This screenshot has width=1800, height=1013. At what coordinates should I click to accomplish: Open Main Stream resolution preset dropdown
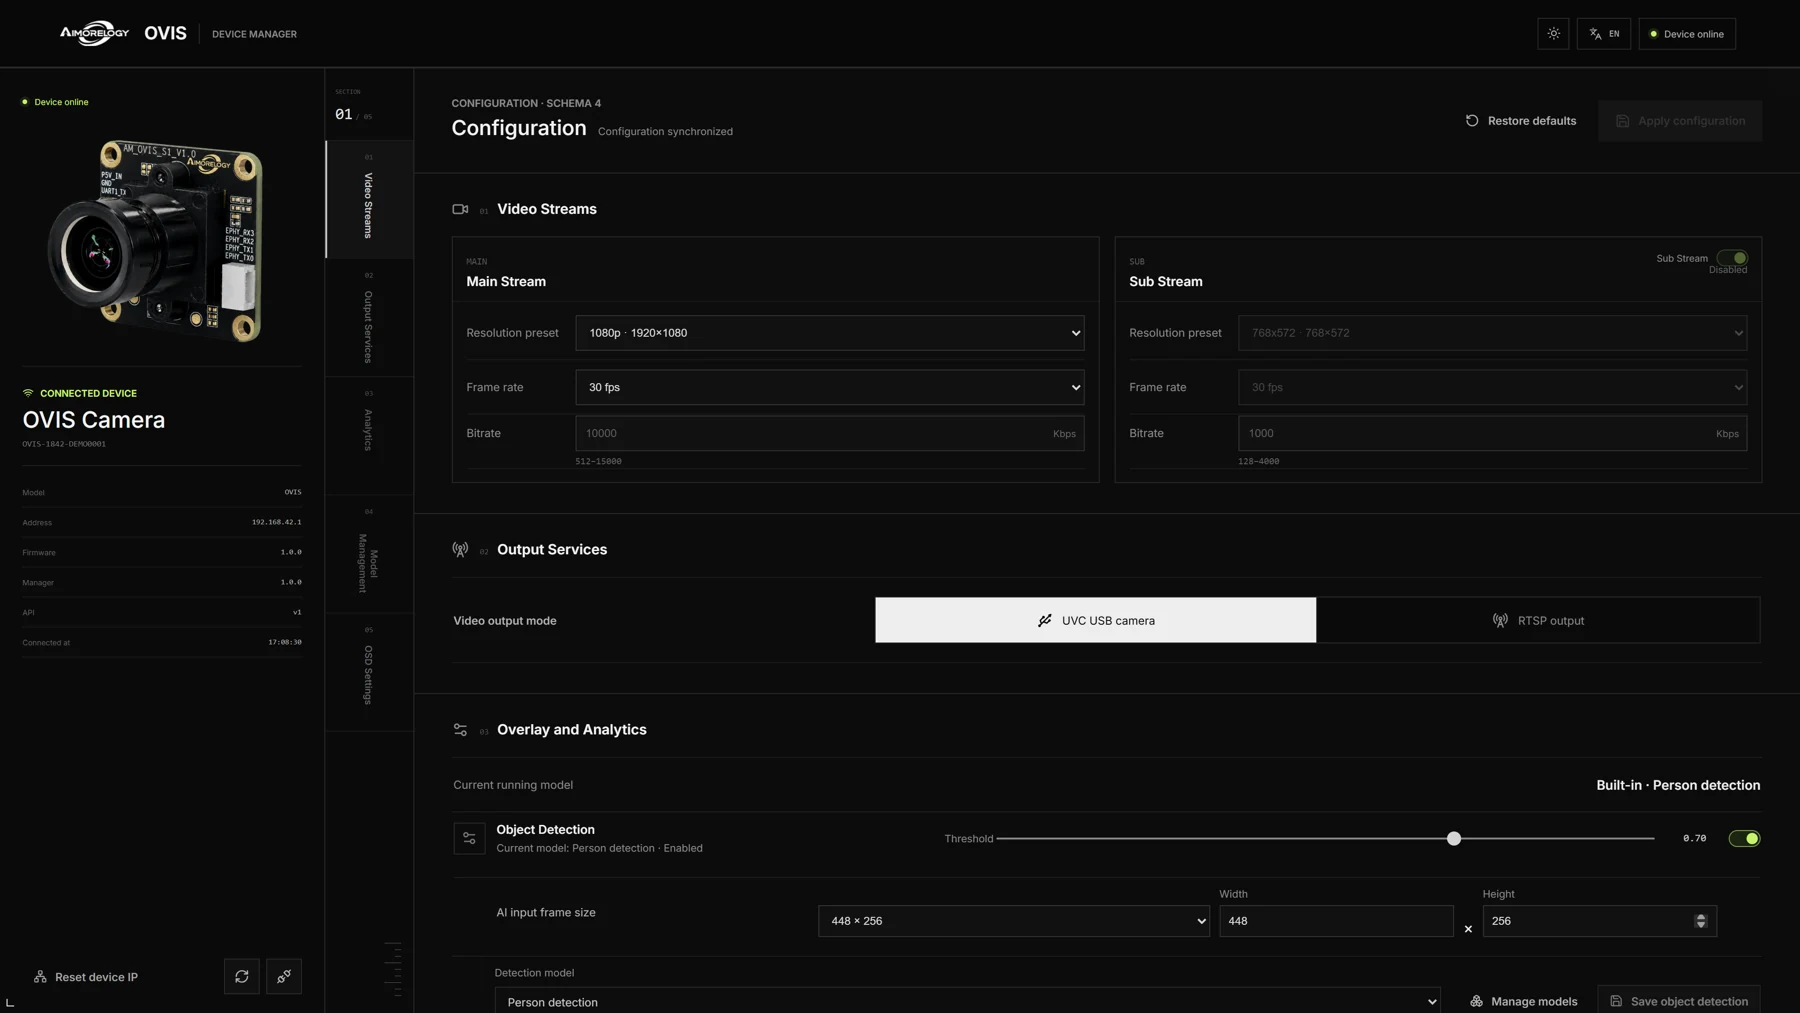point(830,333)
